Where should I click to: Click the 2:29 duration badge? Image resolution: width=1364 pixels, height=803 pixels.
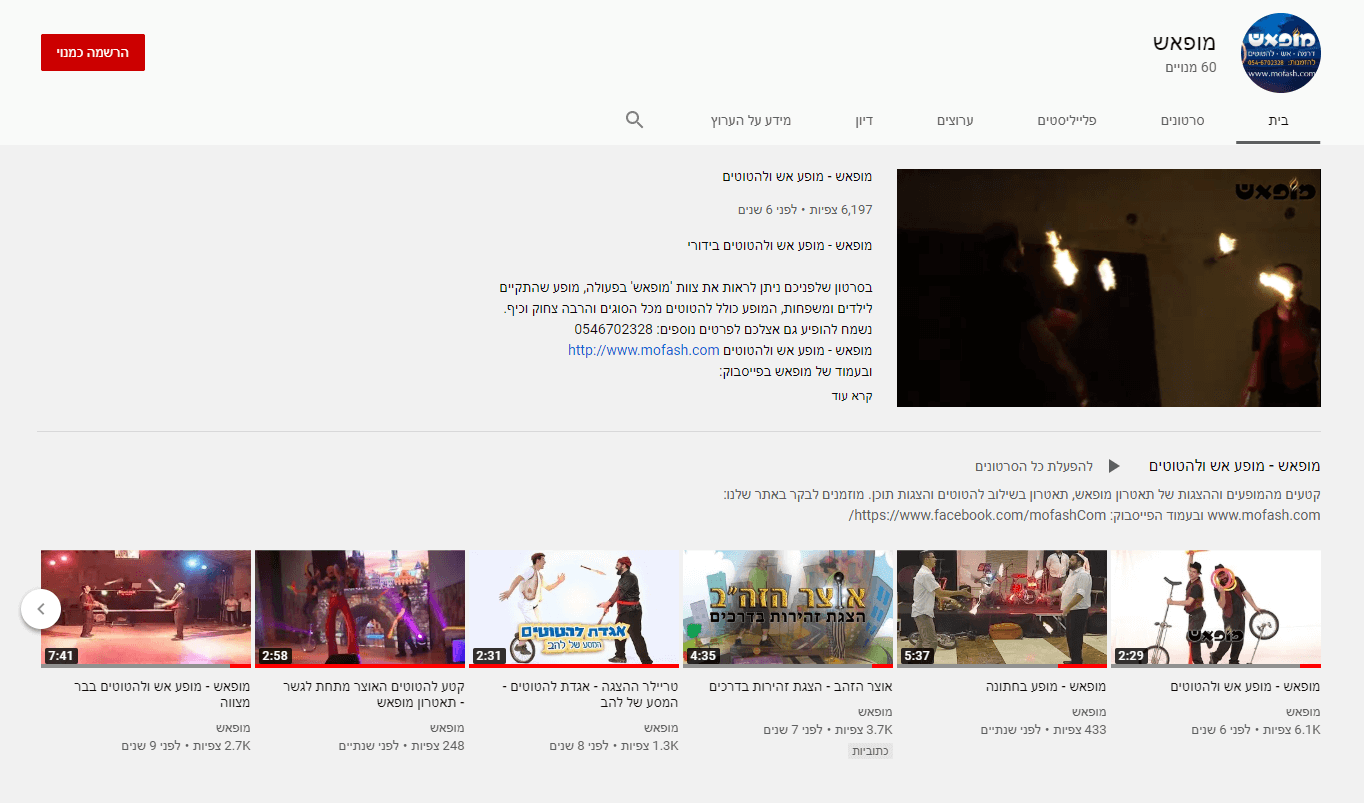(x=1131, y=656)
